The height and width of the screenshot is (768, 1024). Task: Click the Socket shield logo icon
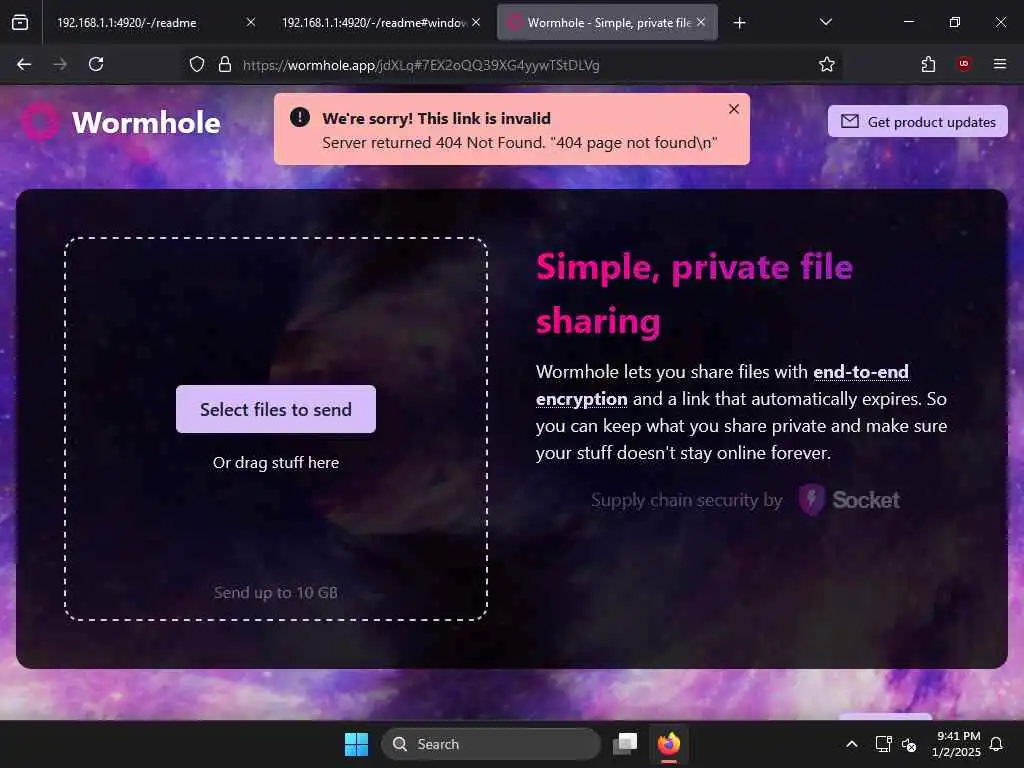(812, 500)
